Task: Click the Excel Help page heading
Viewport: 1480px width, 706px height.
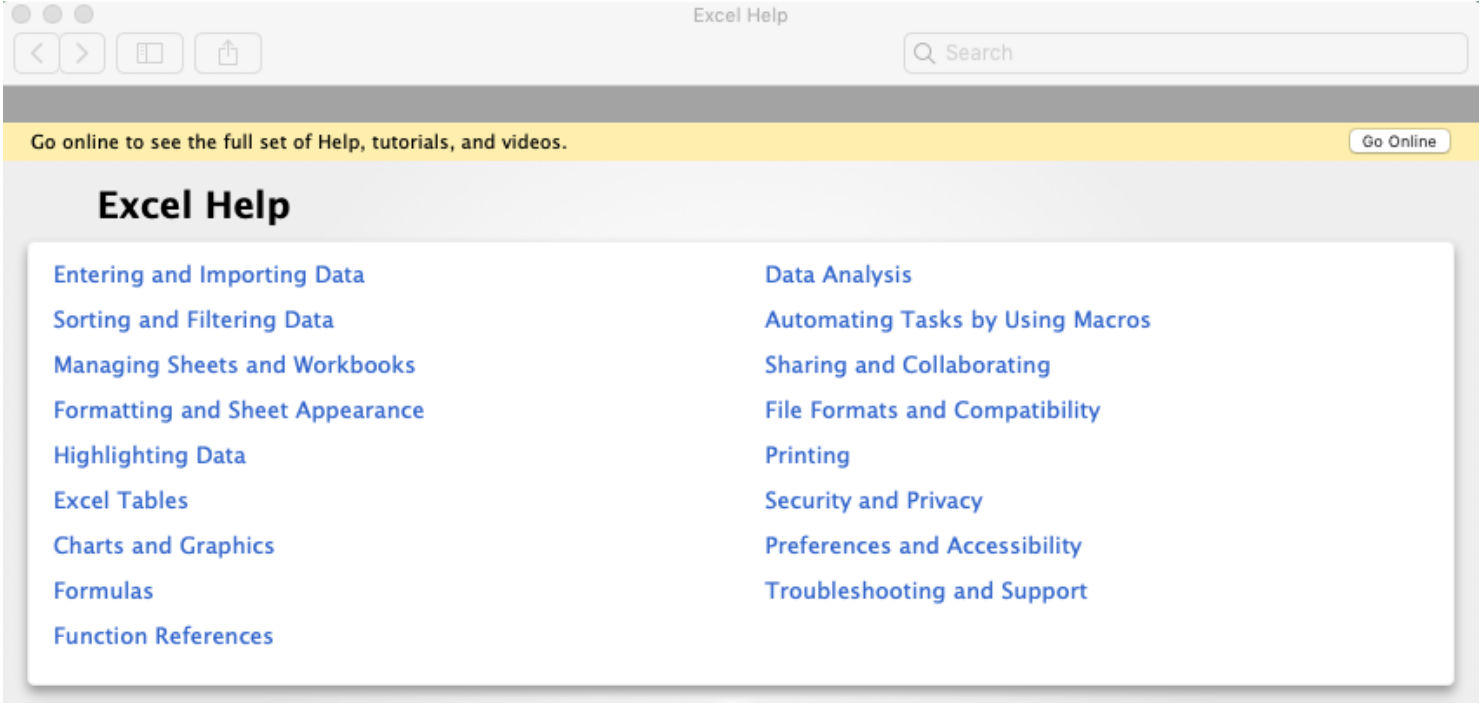Action: [194, 206]
